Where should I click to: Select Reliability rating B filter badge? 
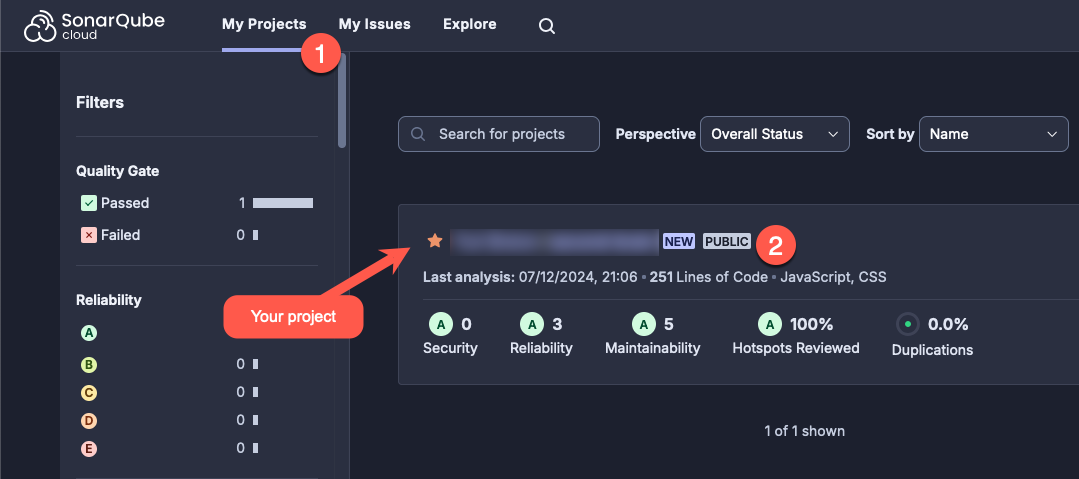(x=88, y=365)
